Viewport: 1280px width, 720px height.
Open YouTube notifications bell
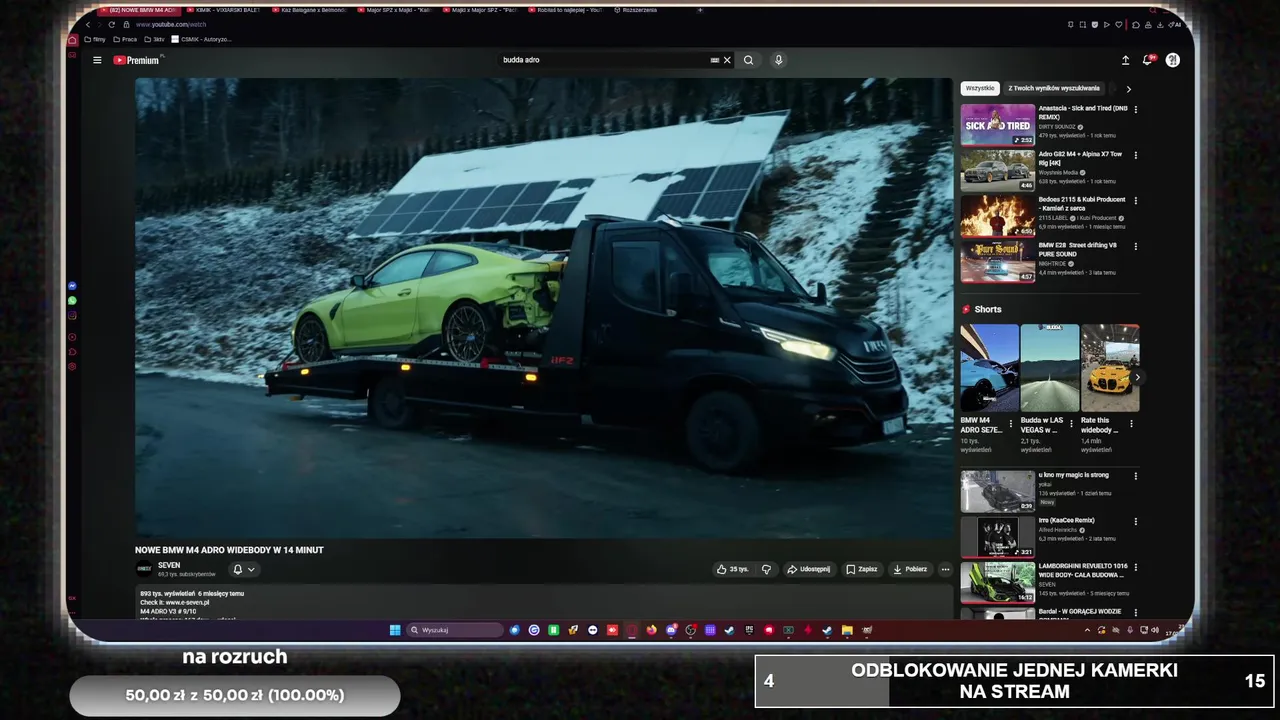pyautogui.click(x=1148, y=60)
